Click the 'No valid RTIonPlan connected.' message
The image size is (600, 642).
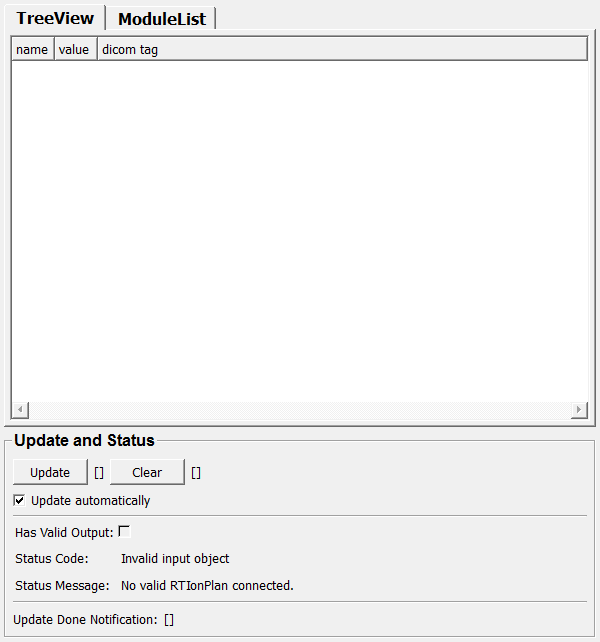[207, 585]
